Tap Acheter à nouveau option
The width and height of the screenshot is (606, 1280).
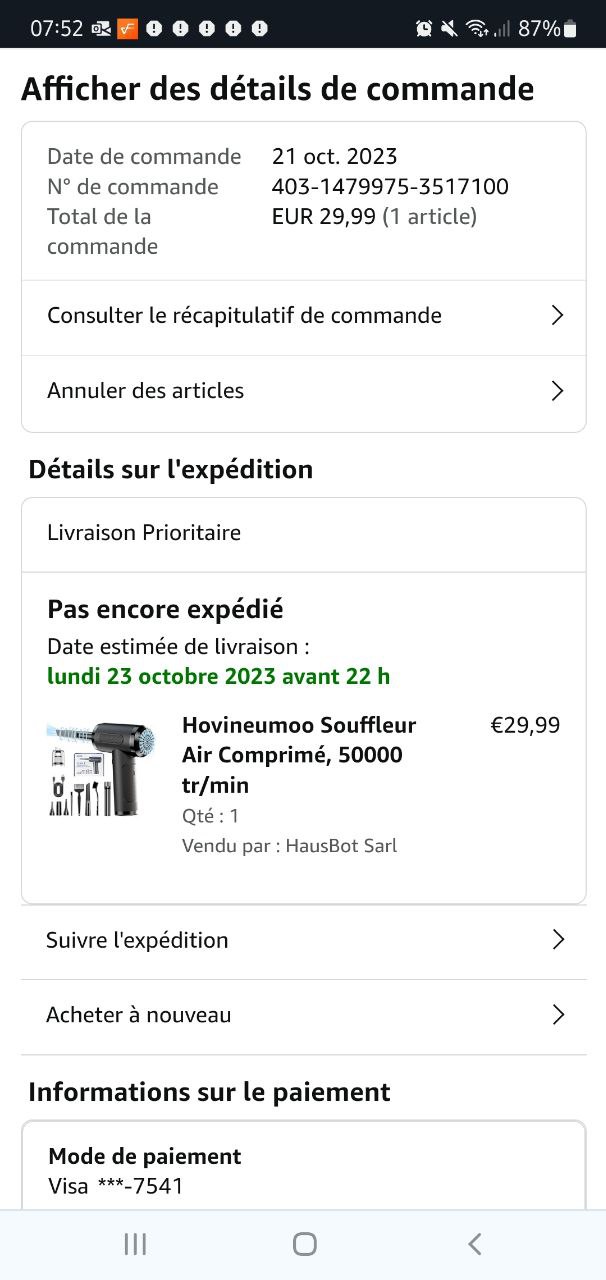(x=139, y=1015)
